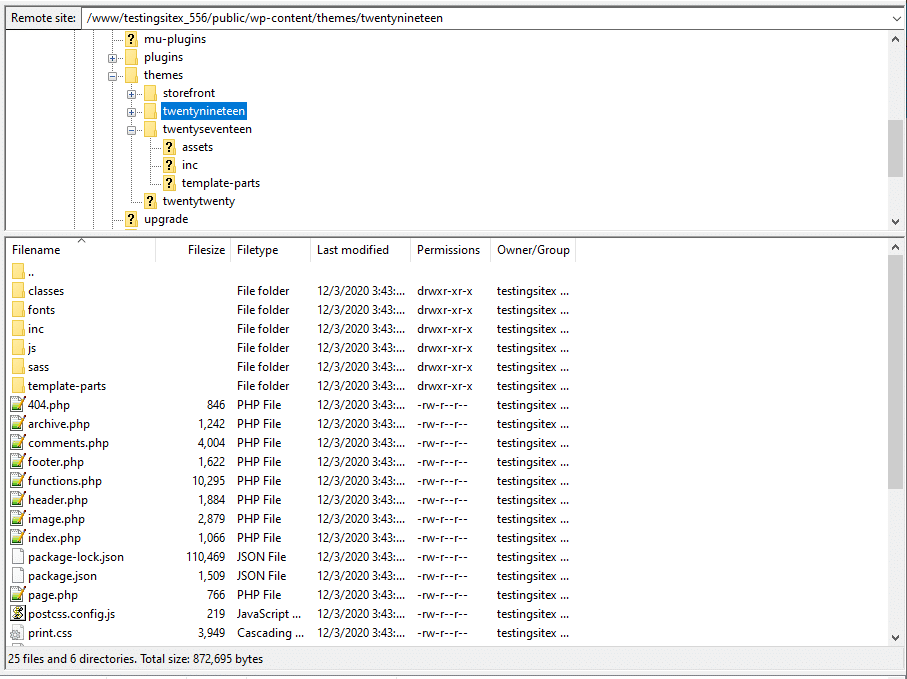907x679 pixels.
Task: Click the image.php file icon
Action: click(18, 519)
